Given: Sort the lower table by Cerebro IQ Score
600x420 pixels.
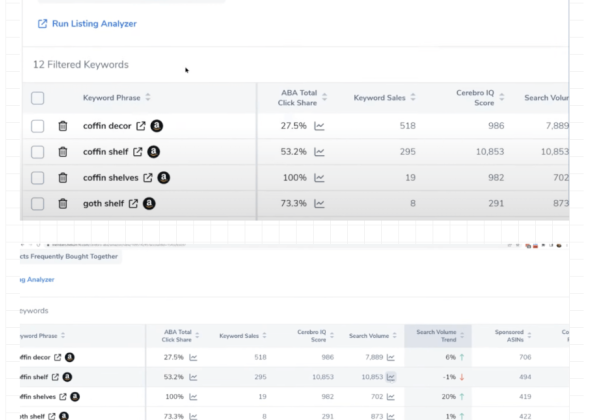Looking at the screenshot, I should 332,335.
